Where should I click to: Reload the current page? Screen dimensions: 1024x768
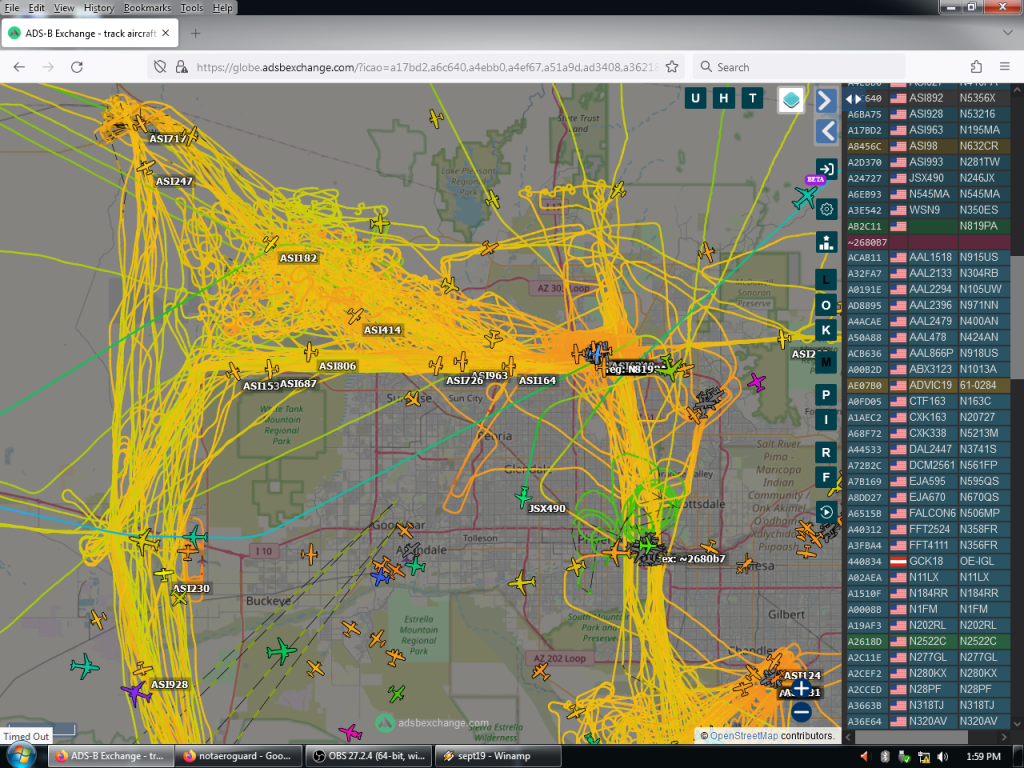click(x=76, y=67)
